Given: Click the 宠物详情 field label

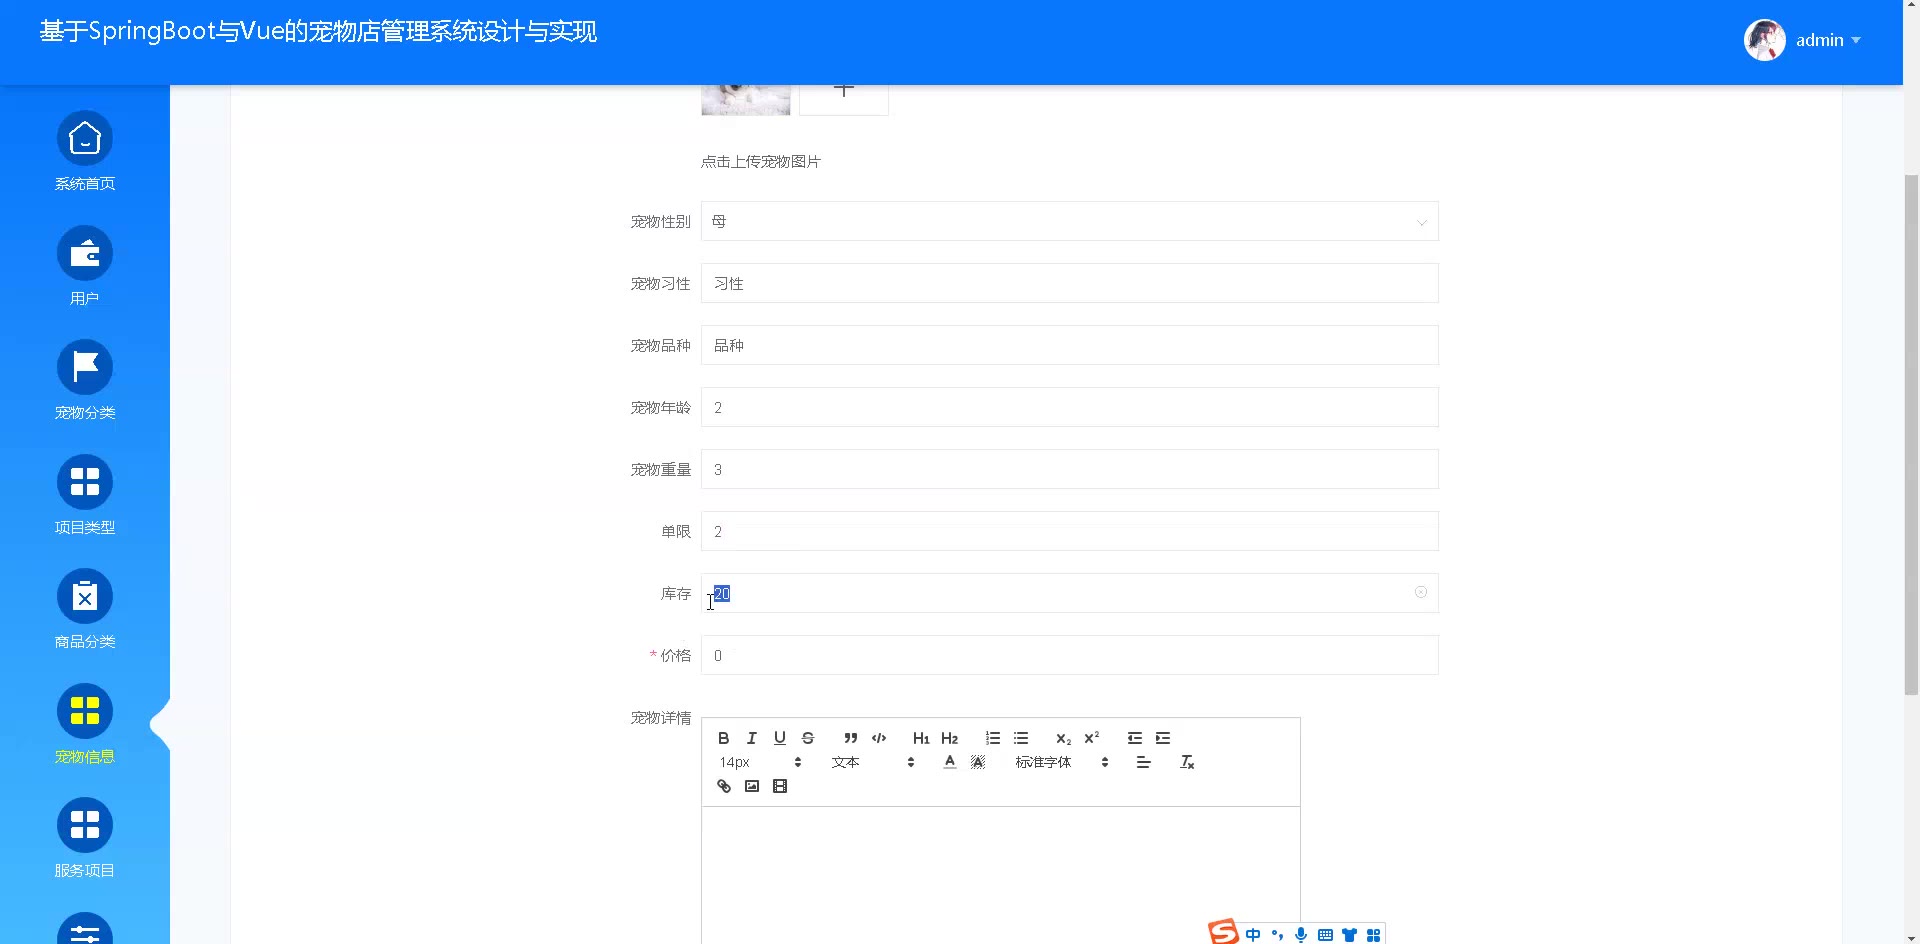Looking at the screenshot, I should [x=661, y=718].
